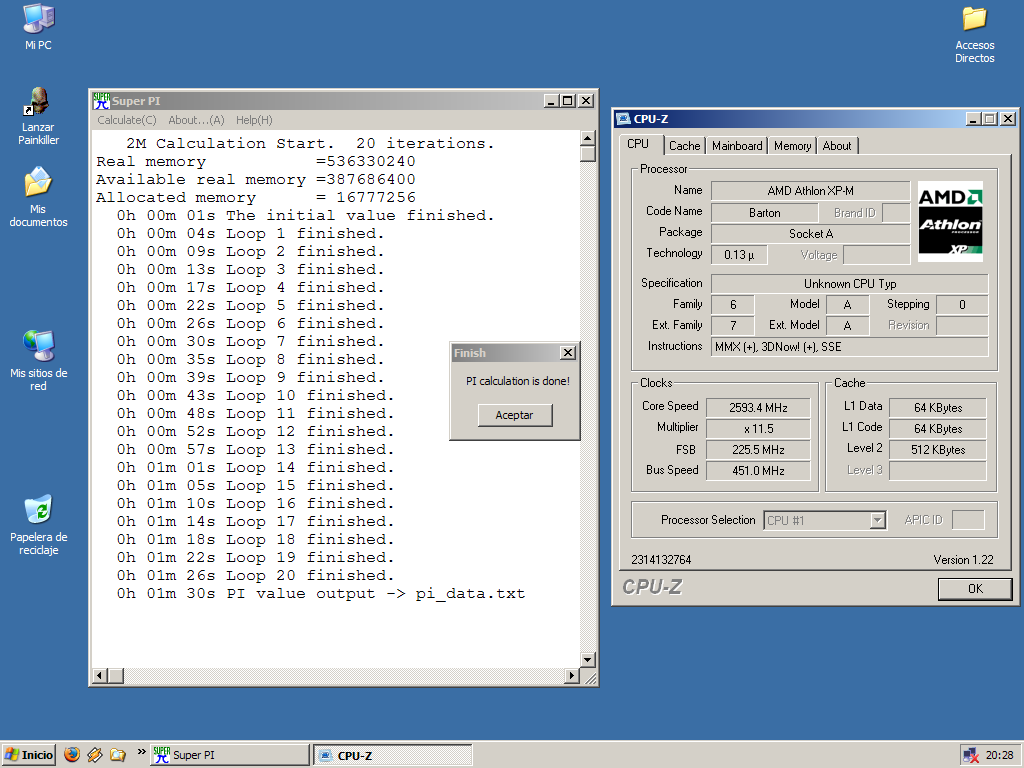Click the Super PI horizontal scrollbar right arrow

(573, 677)
